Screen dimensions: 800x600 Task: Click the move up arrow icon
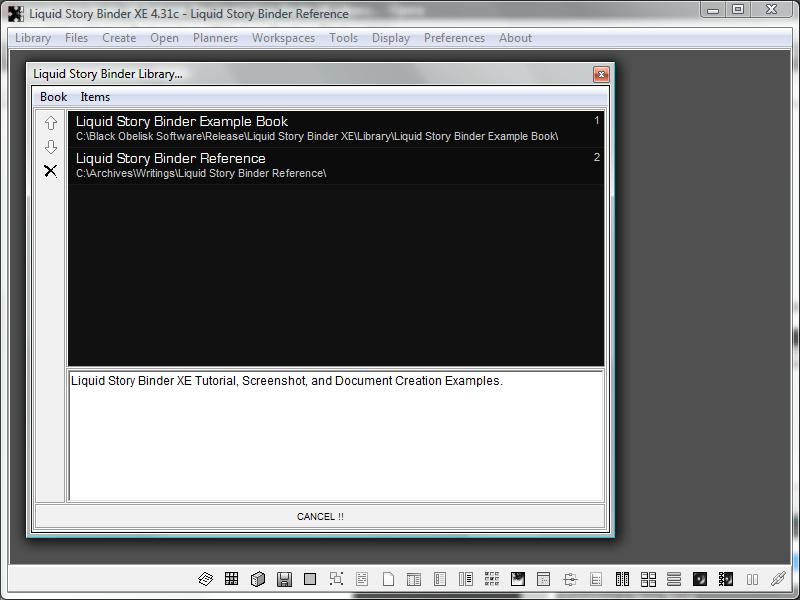51,123
